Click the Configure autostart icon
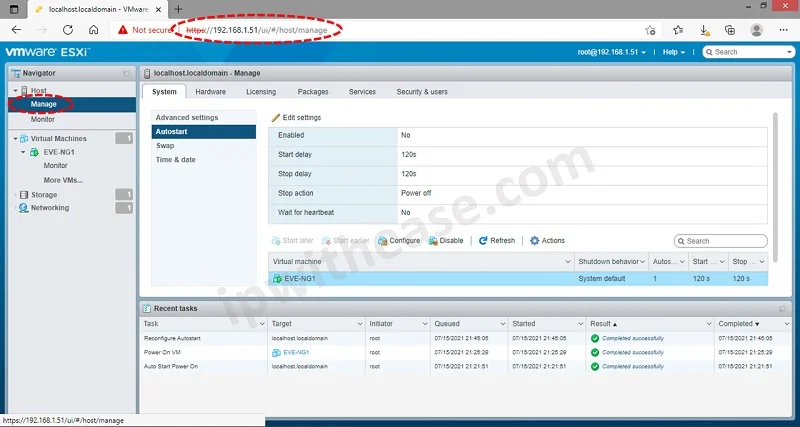Viewport: 800px width, 427px height. (382, 241)
